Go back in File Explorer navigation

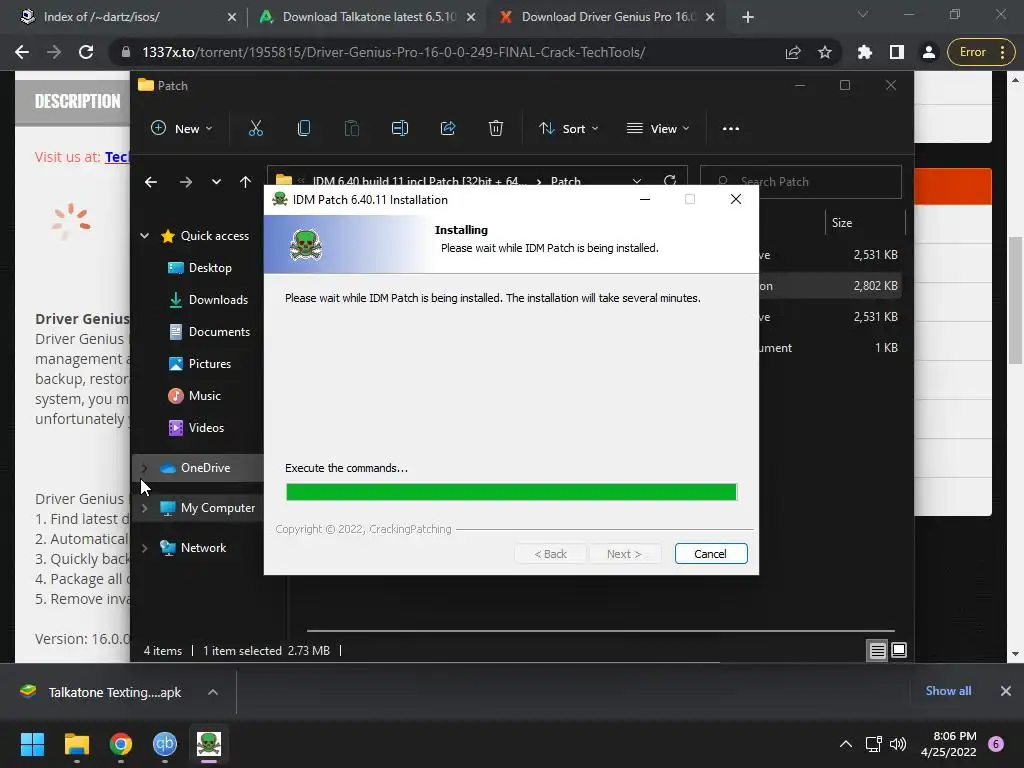point(151,182)
